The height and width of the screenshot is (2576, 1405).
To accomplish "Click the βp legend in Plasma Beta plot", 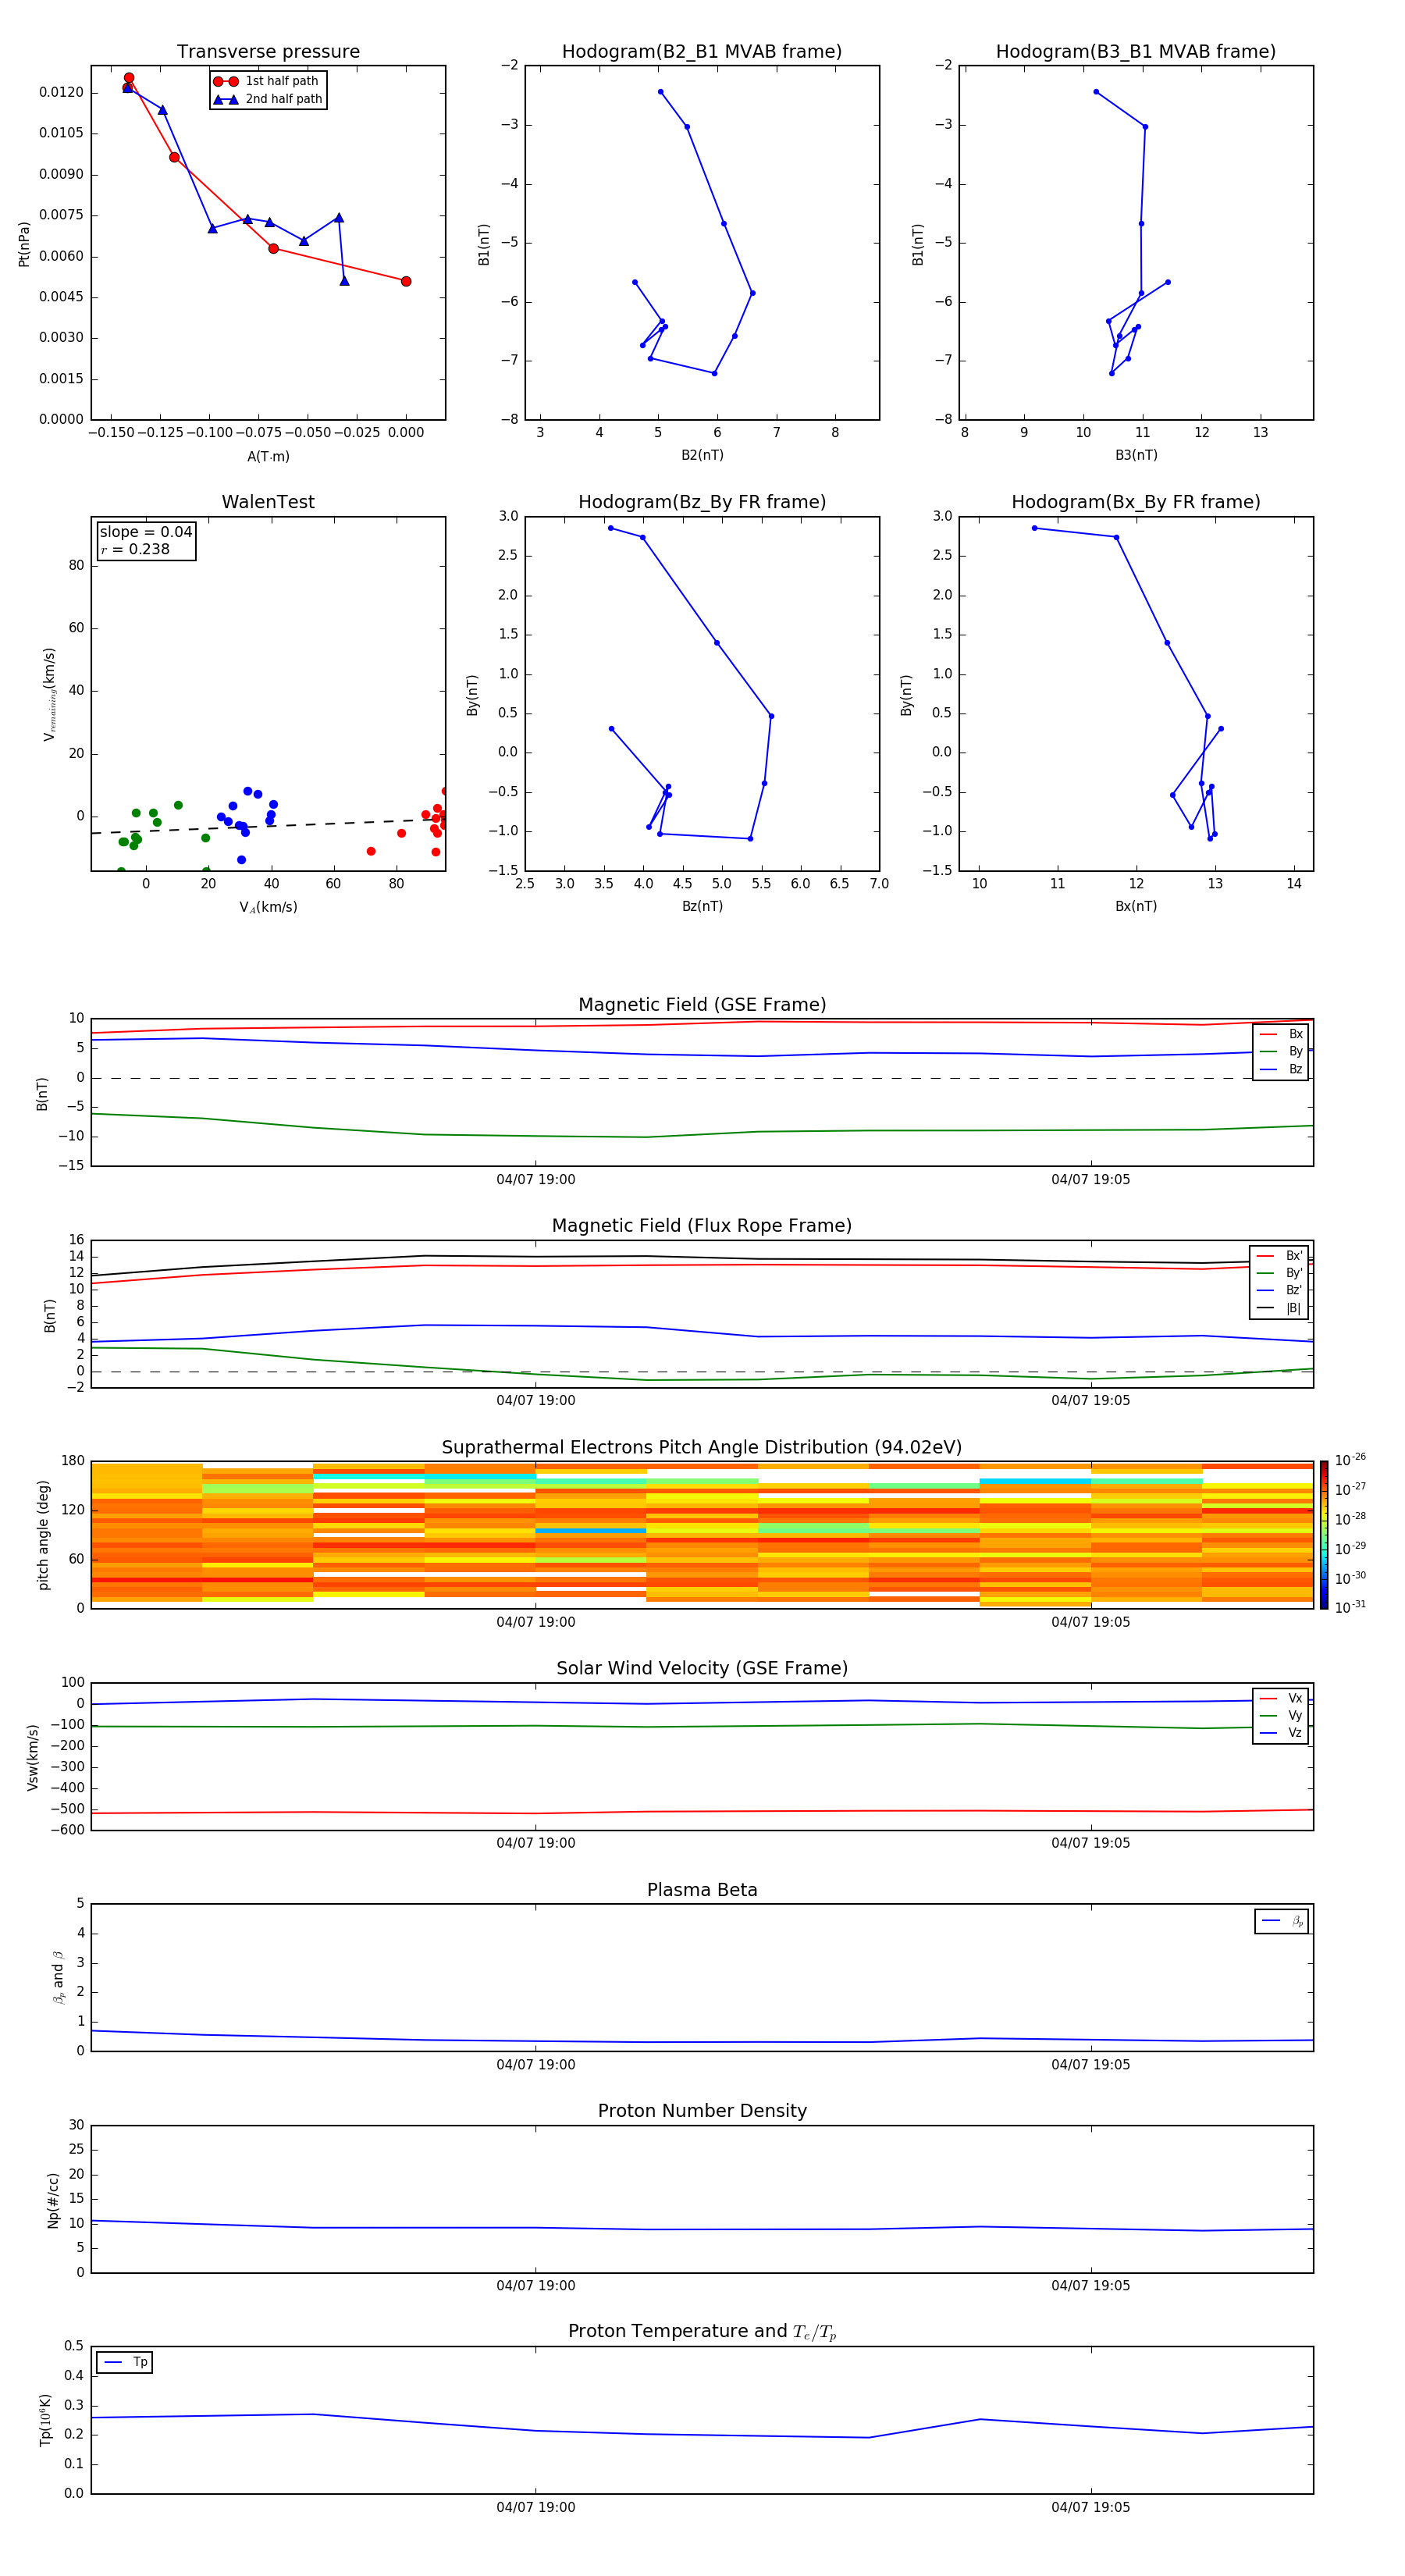I will click(1282, 1921).
